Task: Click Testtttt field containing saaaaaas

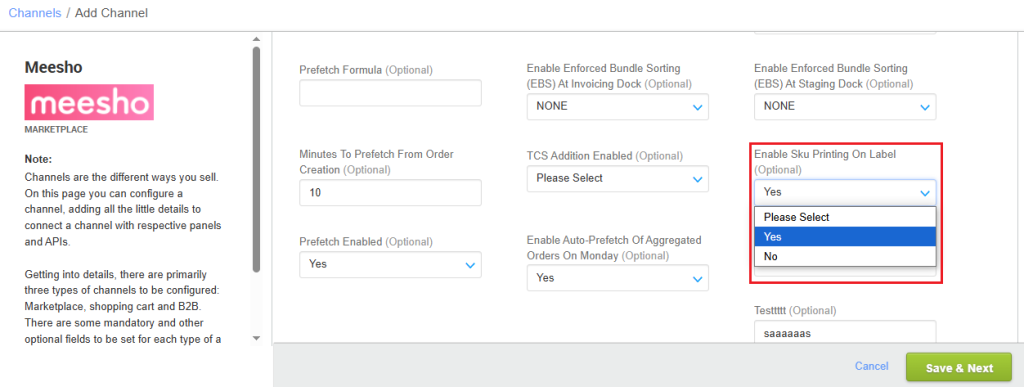Action: tap(845, 333)
